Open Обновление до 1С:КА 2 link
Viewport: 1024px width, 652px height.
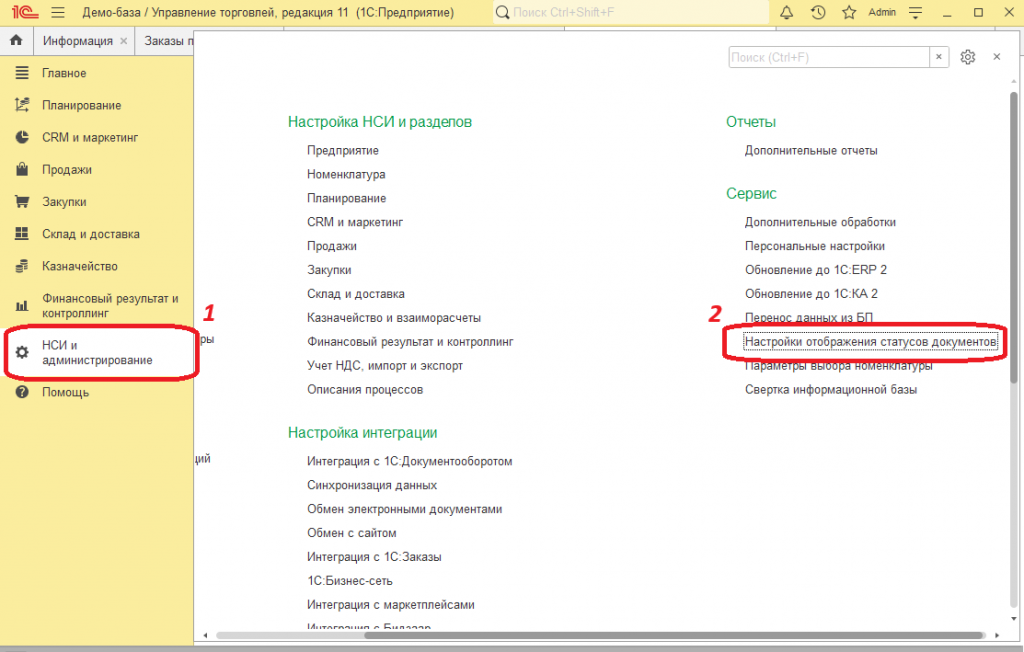point(811,294)
